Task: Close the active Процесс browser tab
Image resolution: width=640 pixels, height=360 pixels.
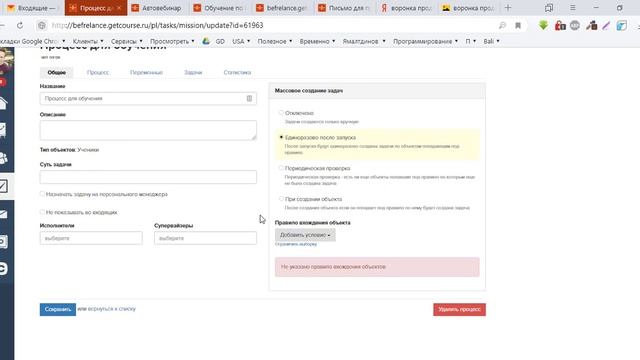Action: pyautogui.click(x=119, y=8)
